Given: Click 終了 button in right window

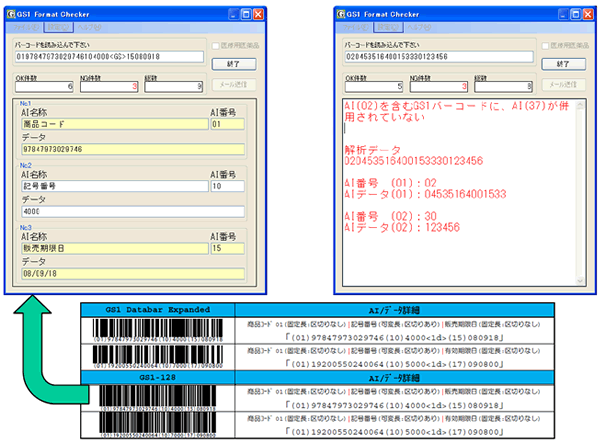Looking at the screenshot, I should click(564, 64).
